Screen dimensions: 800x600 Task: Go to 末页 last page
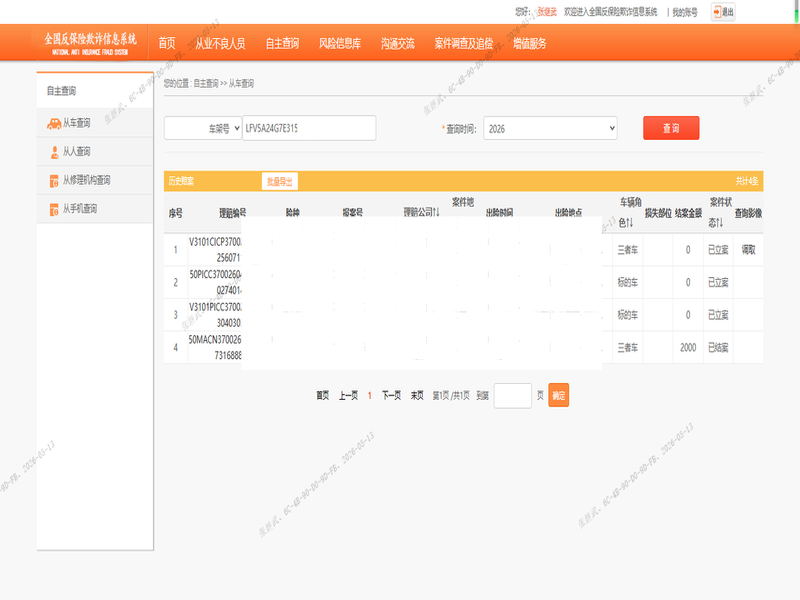pos(417,395)
